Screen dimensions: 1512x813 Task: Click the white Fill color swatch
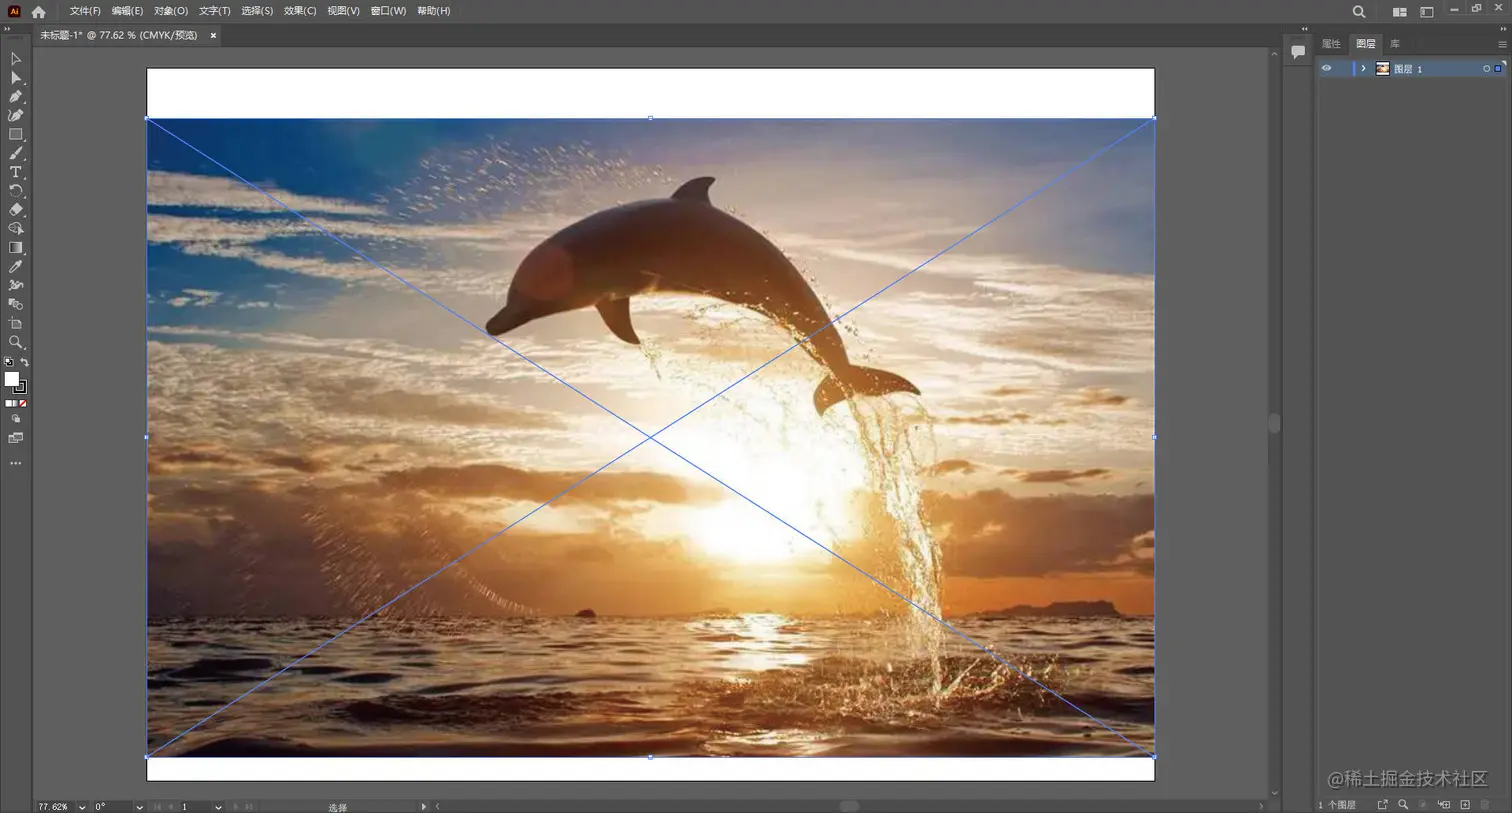tap(12, 379)
